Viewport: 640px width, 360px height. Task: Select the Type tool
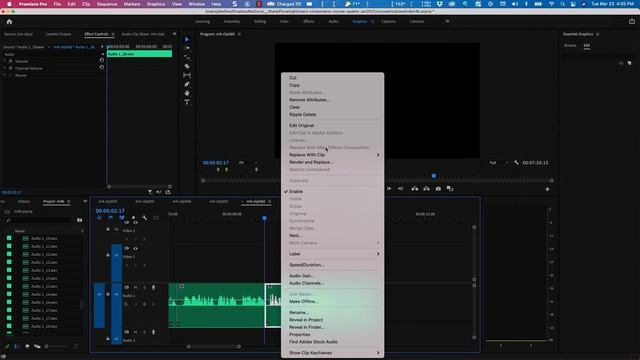click(187, 102)
